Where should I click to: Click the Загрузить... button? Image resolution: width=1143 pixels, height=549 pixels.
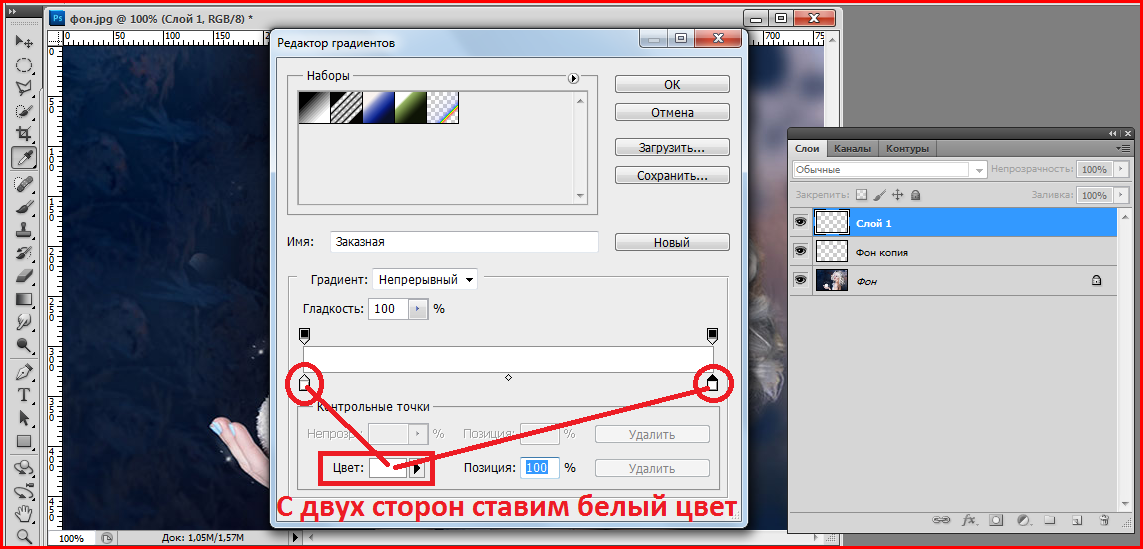(x=672, y=147)
